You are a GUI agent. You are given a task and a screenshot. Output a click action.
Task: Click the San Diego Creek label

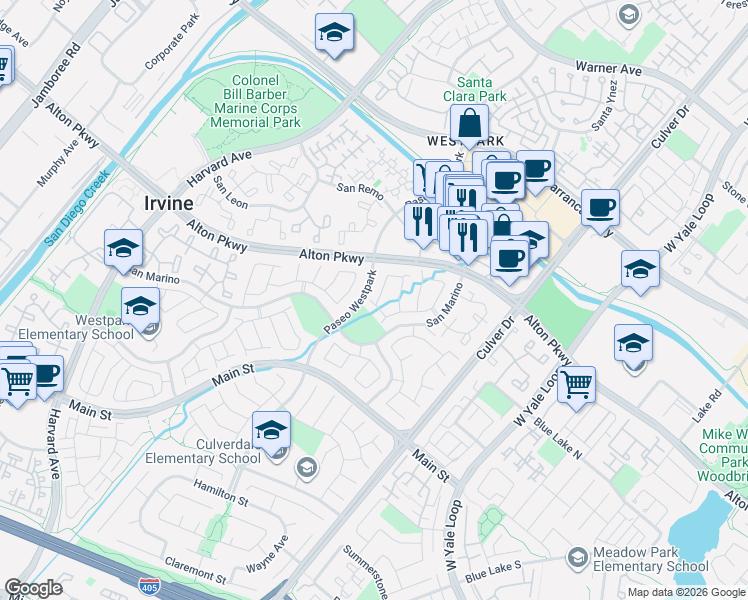pyautogui.click(x=78, y=207)
